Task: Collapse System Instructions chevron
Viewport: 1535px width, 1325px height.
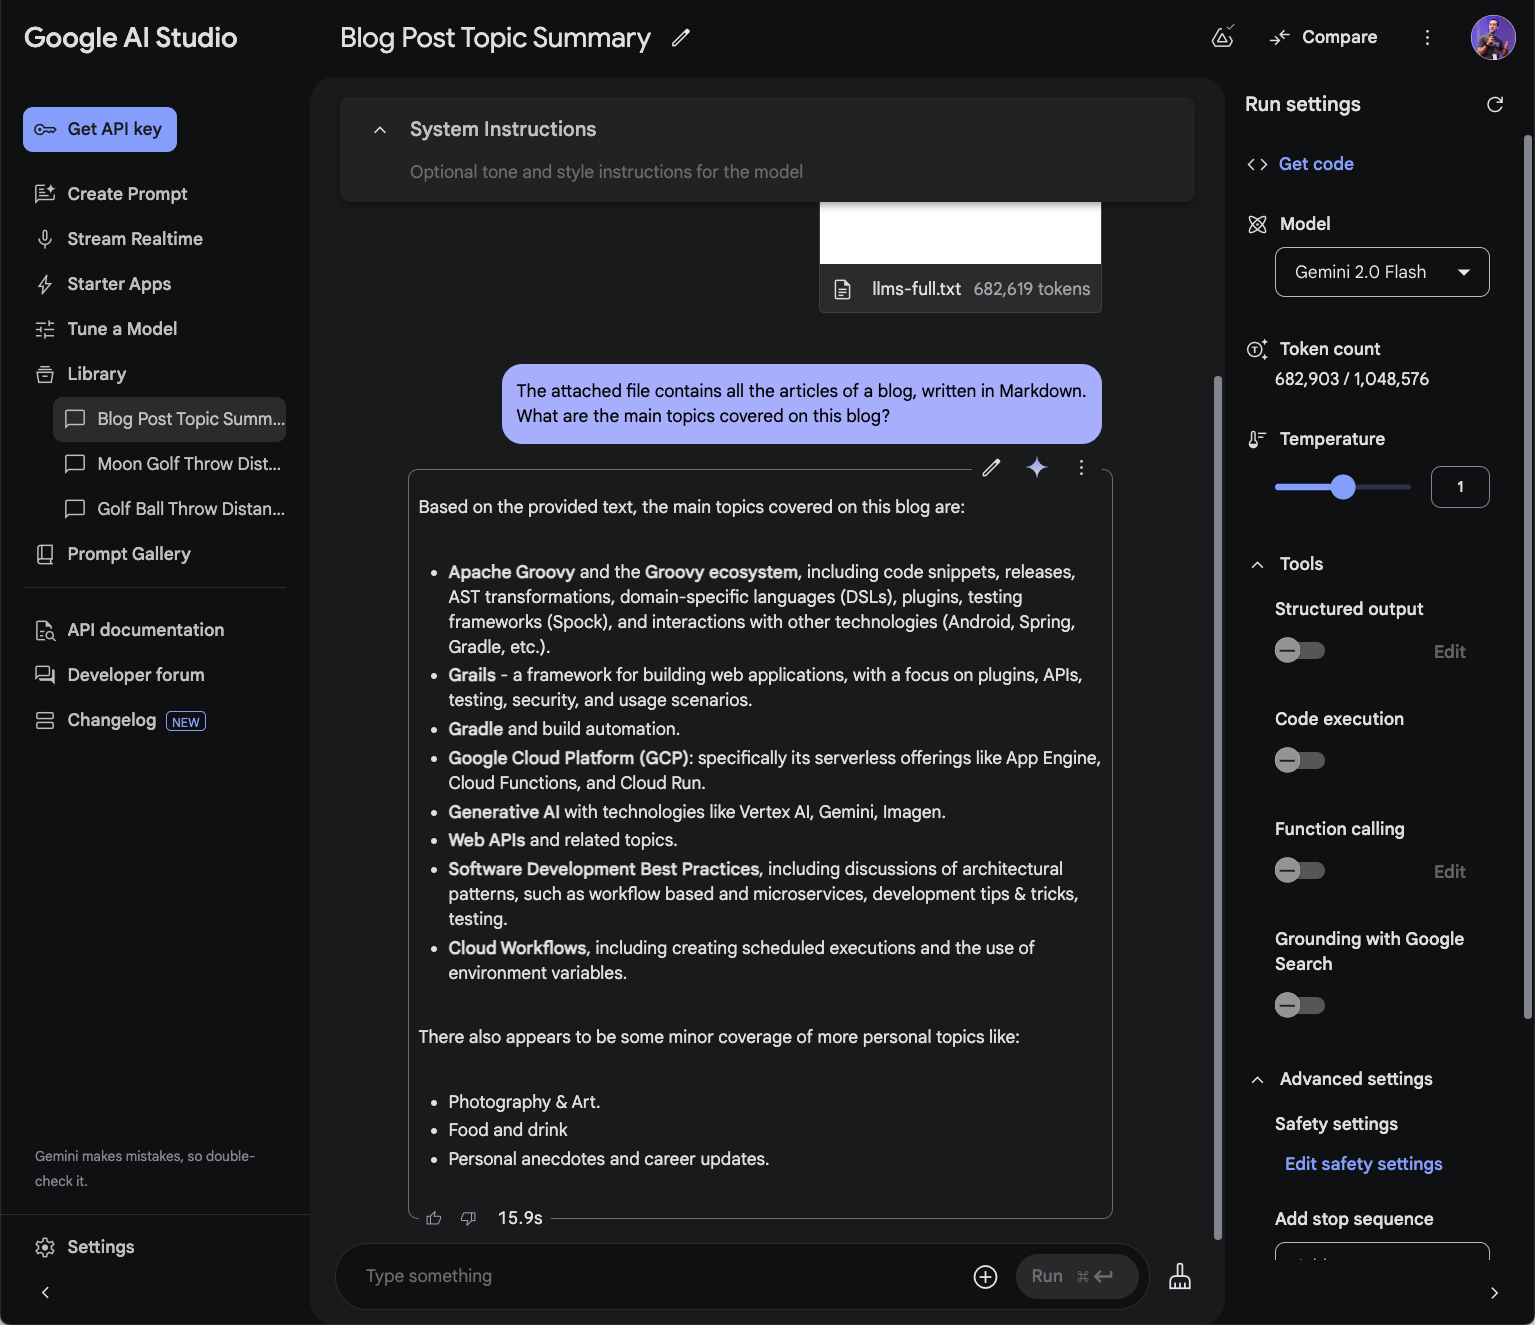Action: click(x=380, y=130)
